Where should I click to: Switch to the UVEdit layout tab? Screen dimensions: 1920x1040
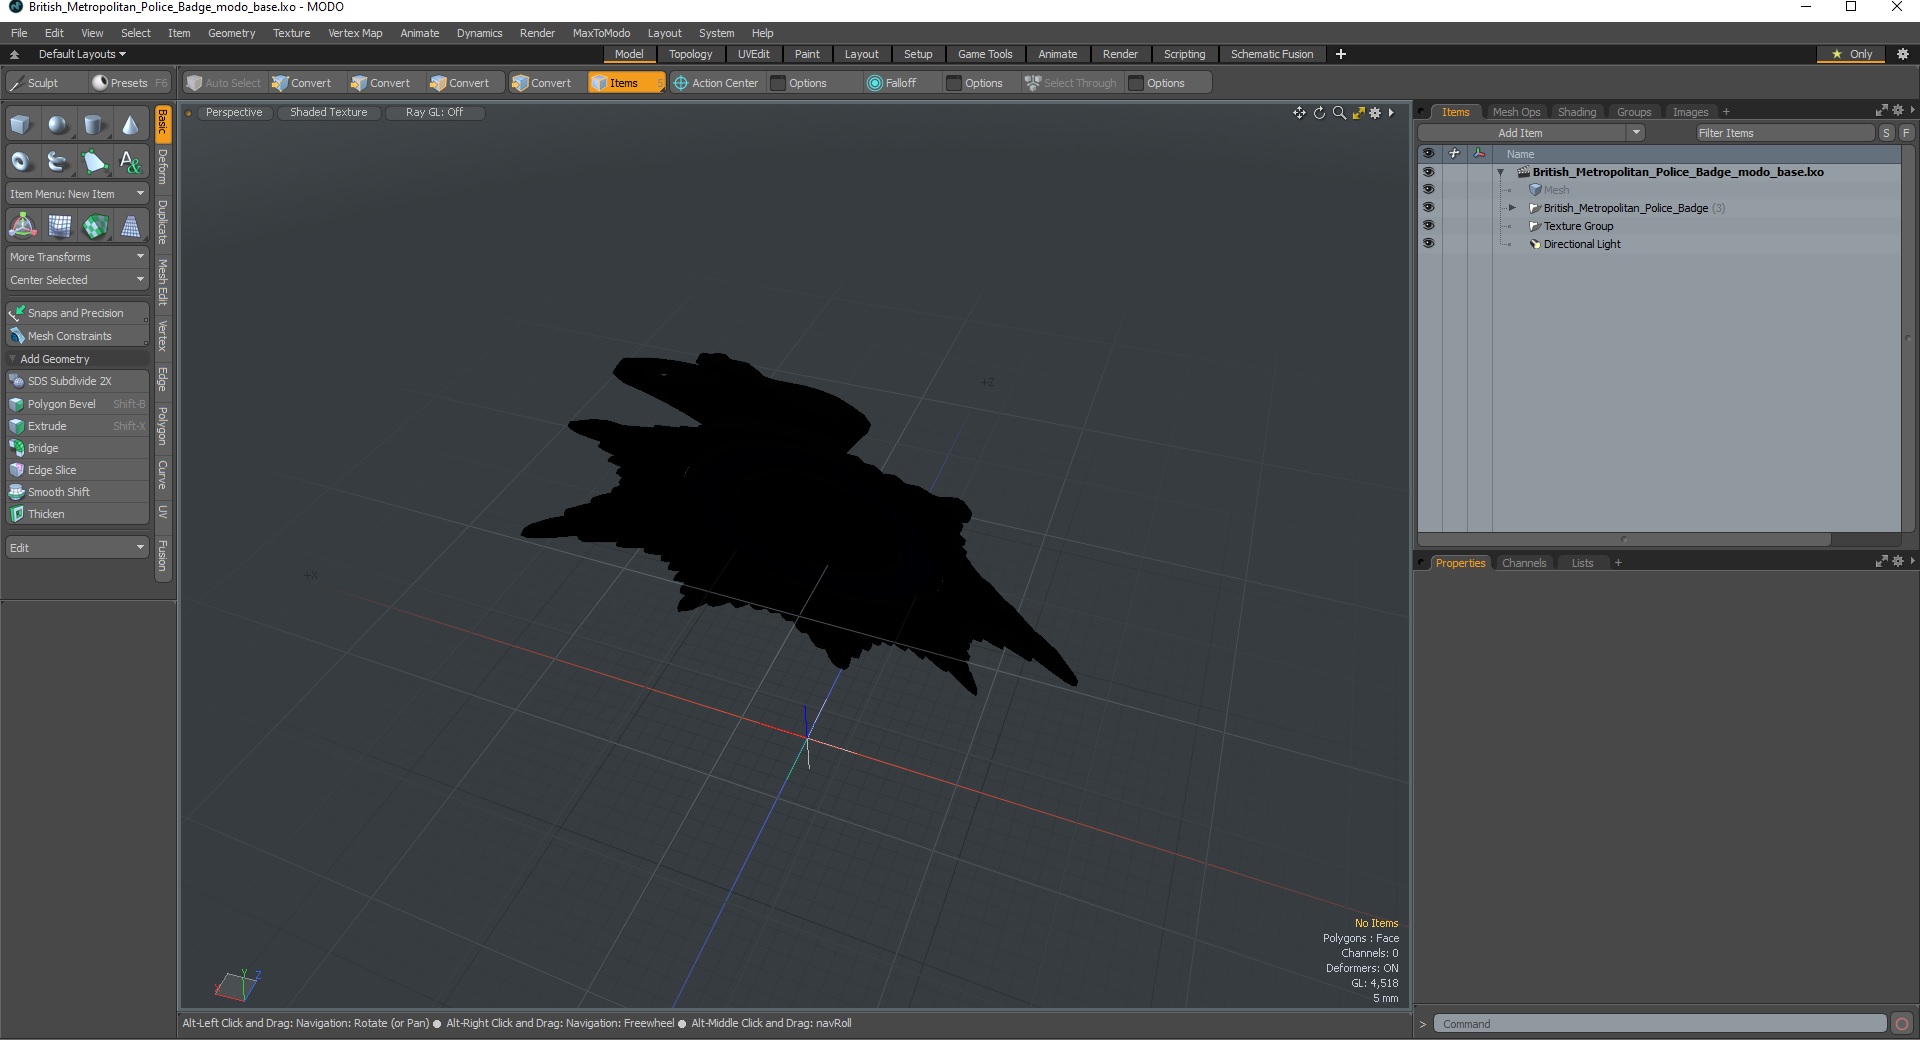pos(753,54)
